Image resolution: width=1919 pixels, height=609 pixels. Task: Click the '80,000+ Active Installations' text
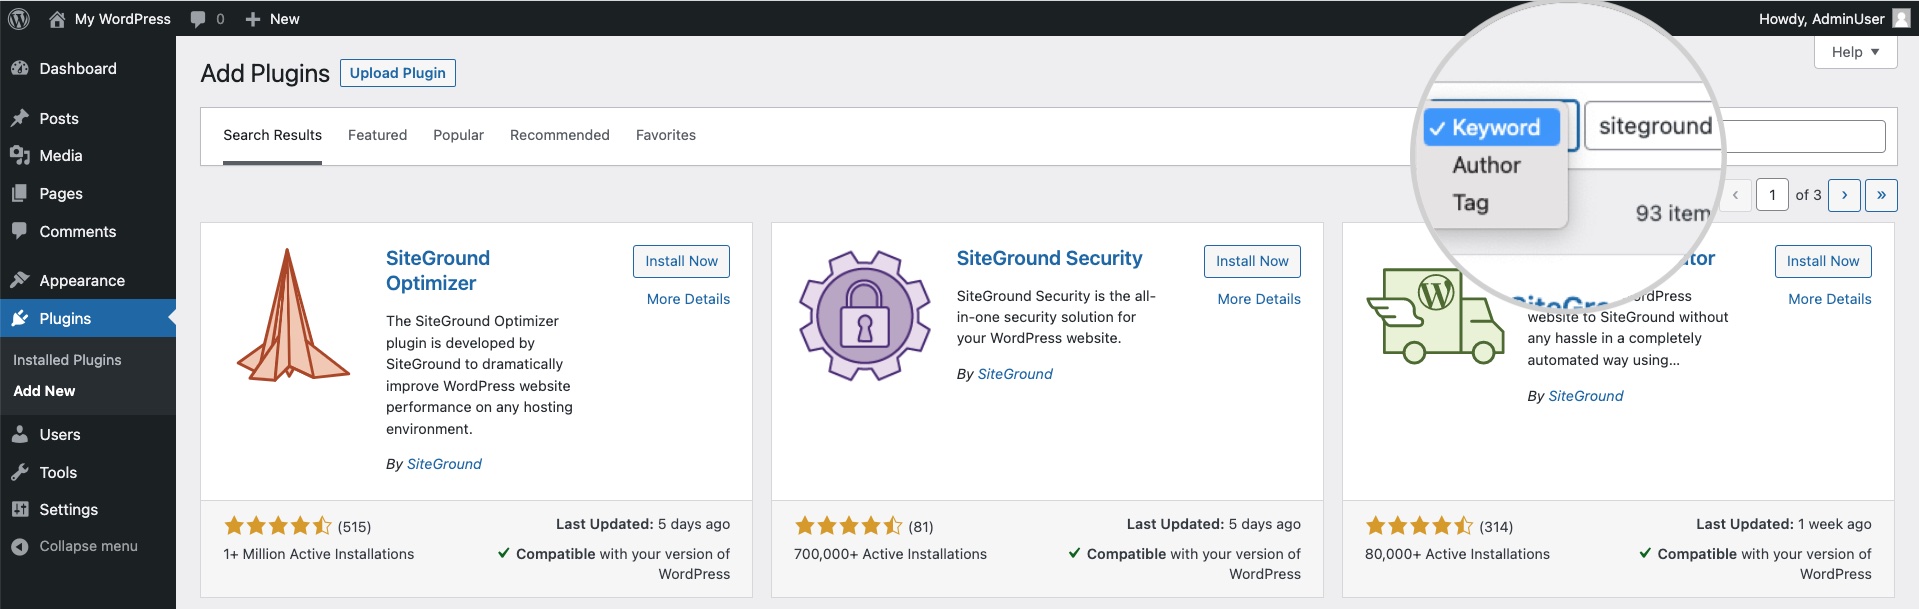pos(1457,554)
